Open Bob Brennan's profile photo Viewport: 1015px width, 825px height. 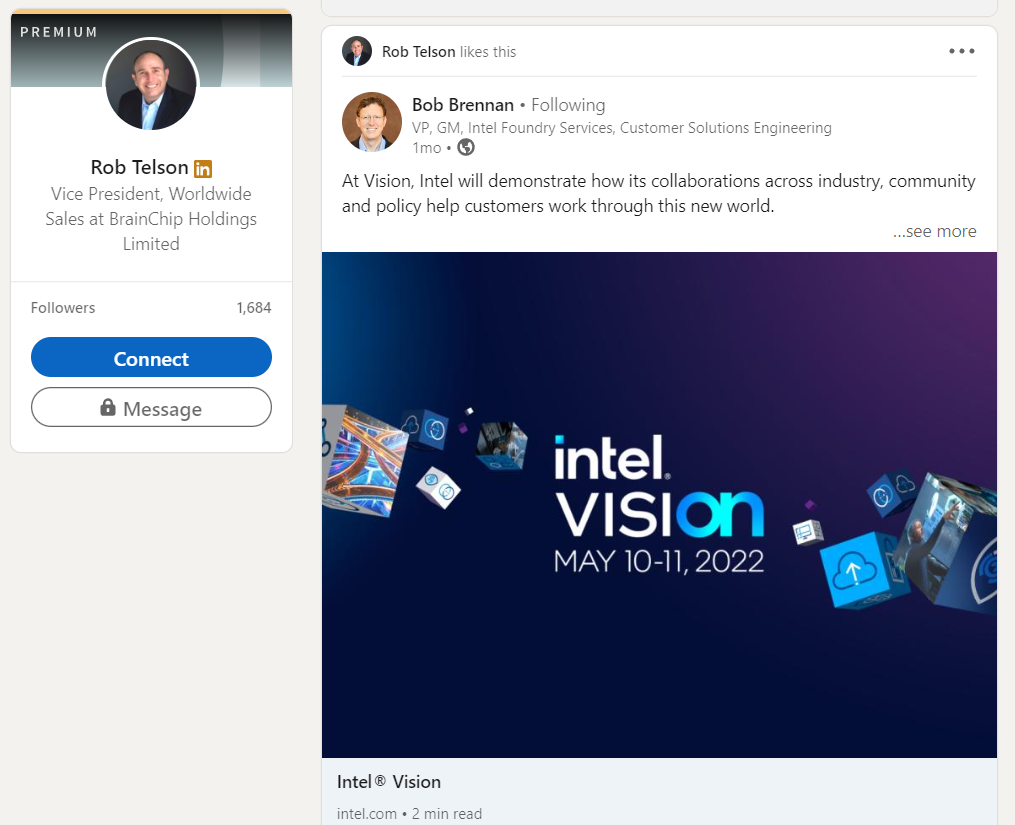point(372,122)
